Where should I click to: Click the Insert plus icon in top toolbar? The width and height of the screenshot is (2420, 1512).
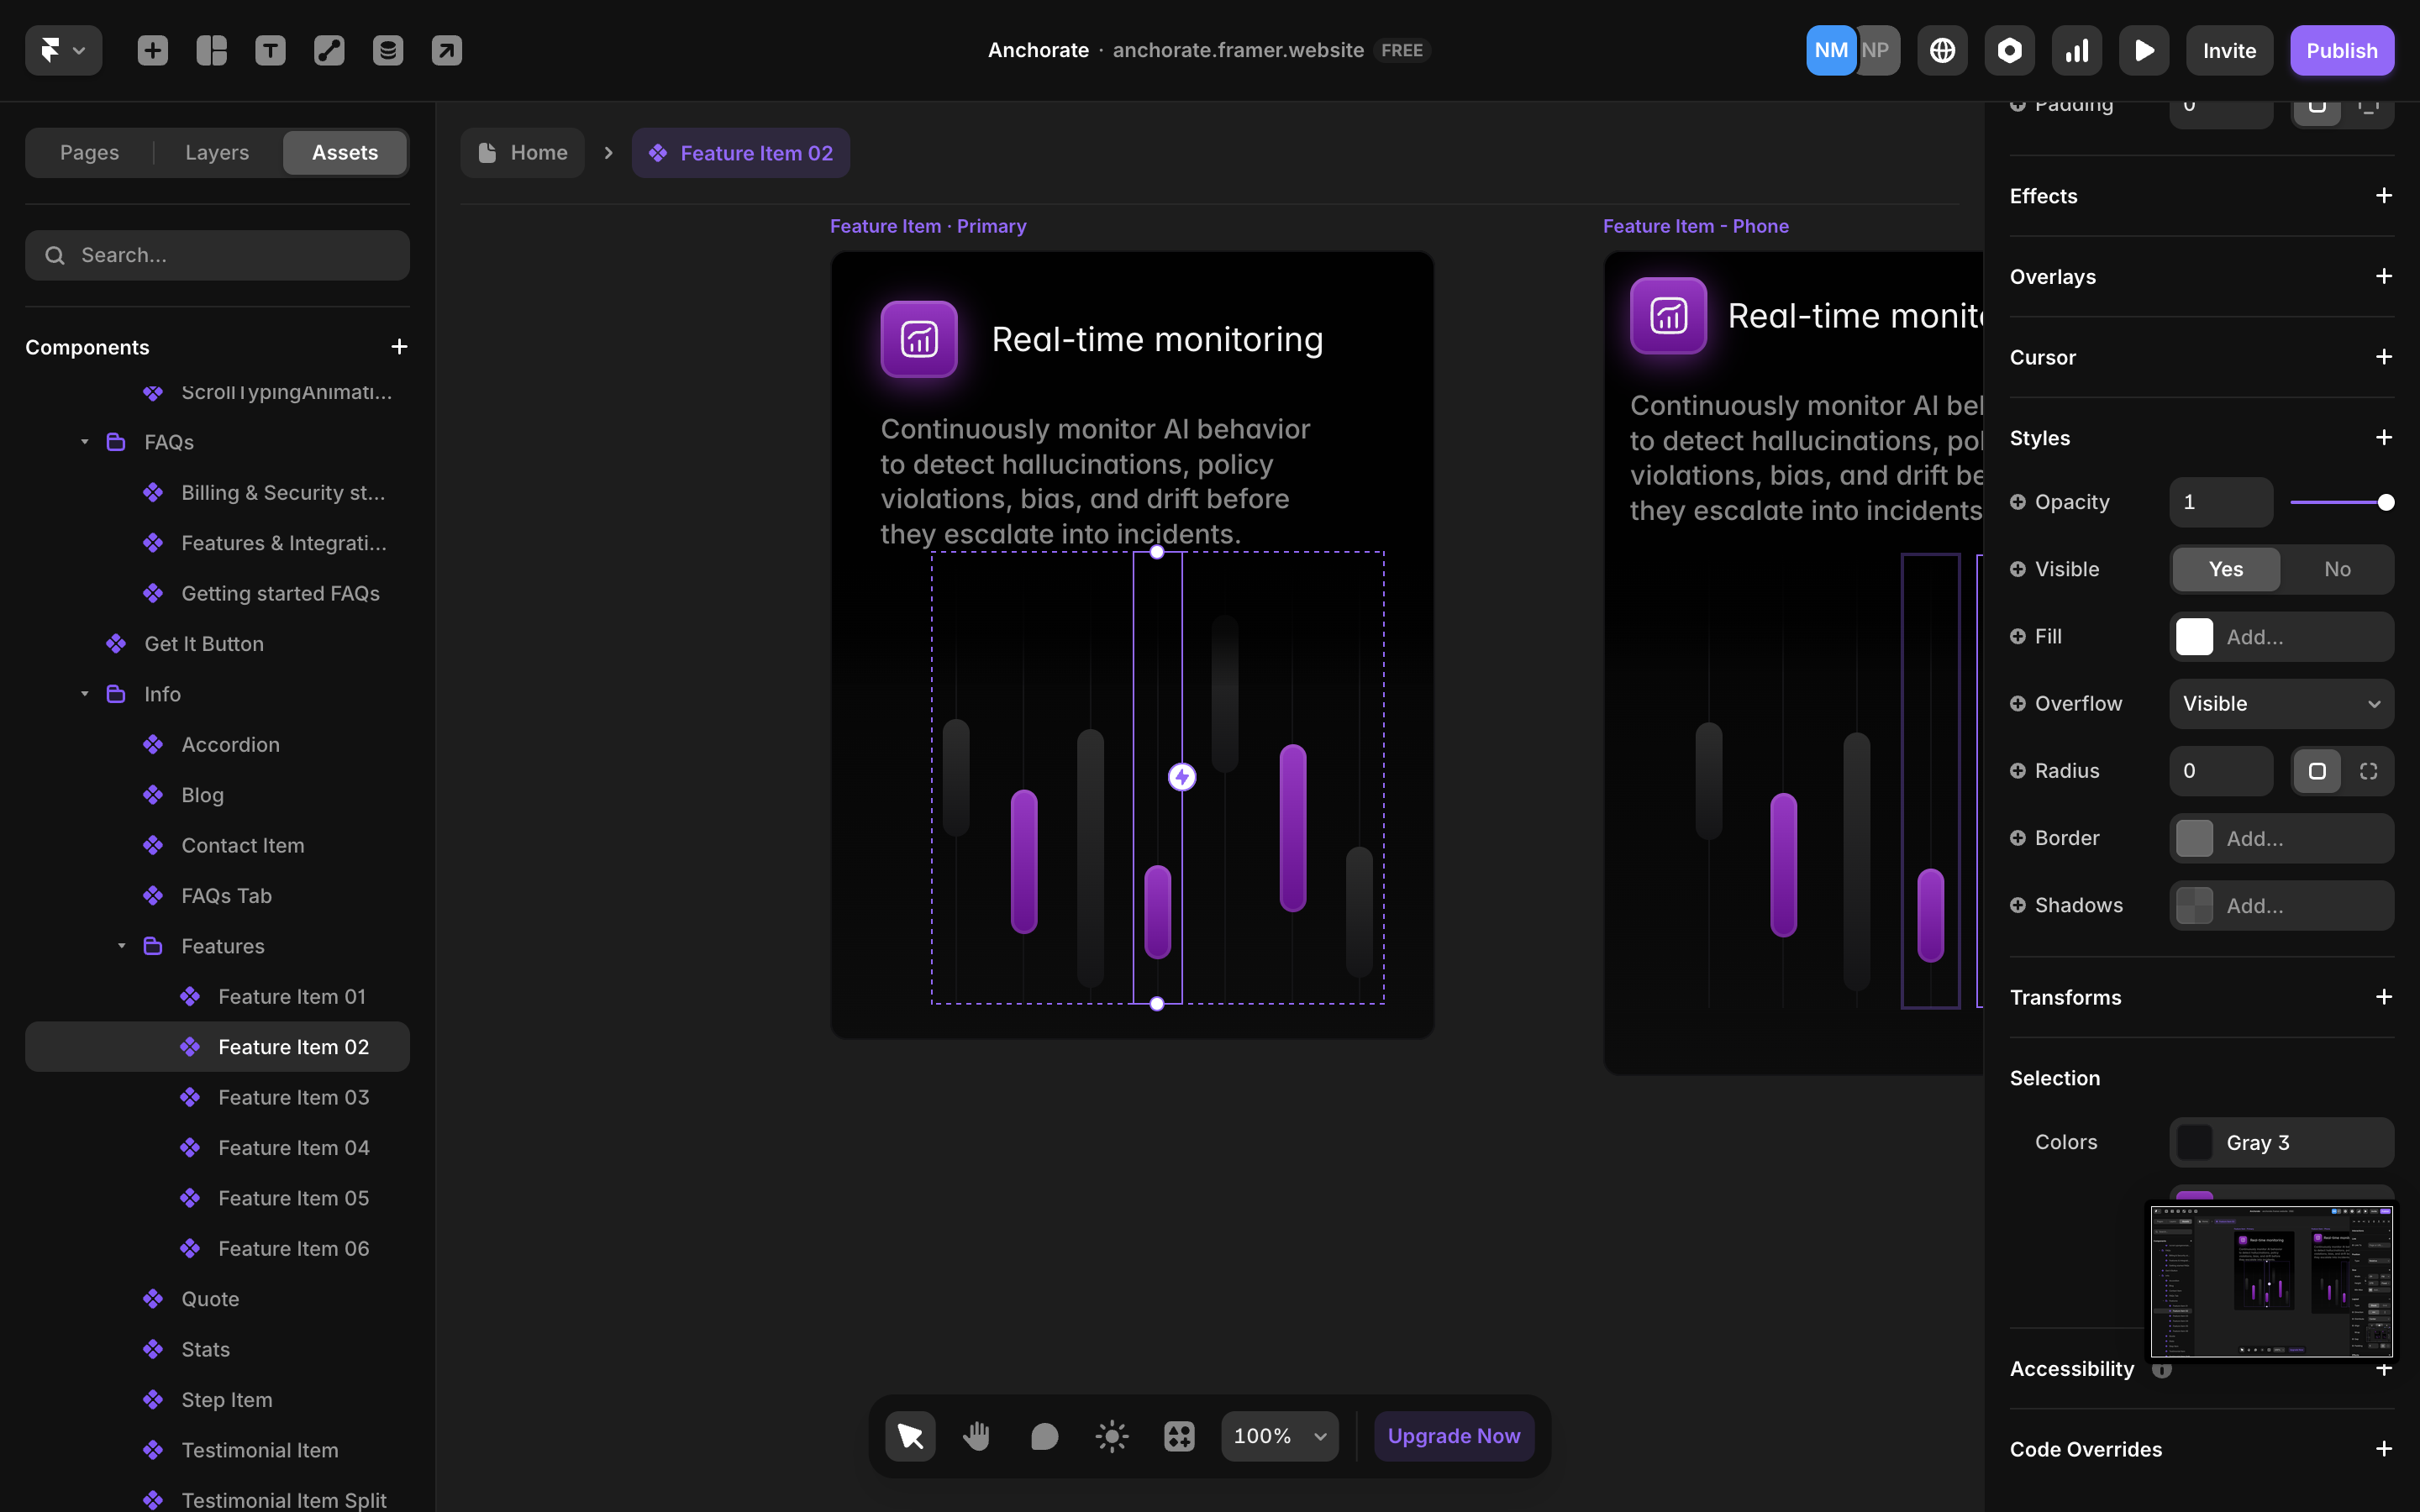[x=152, y=50]
